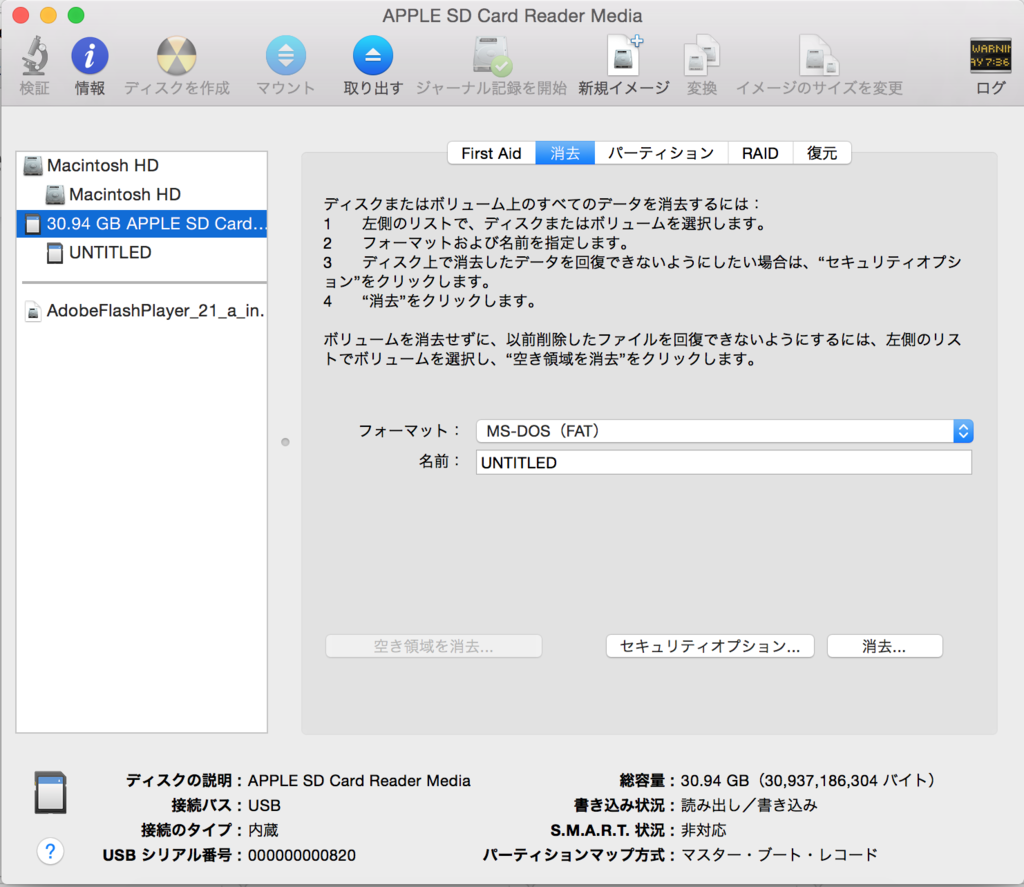Select top-level Macintosh HD disk
1024x887 pixels.
142,166
